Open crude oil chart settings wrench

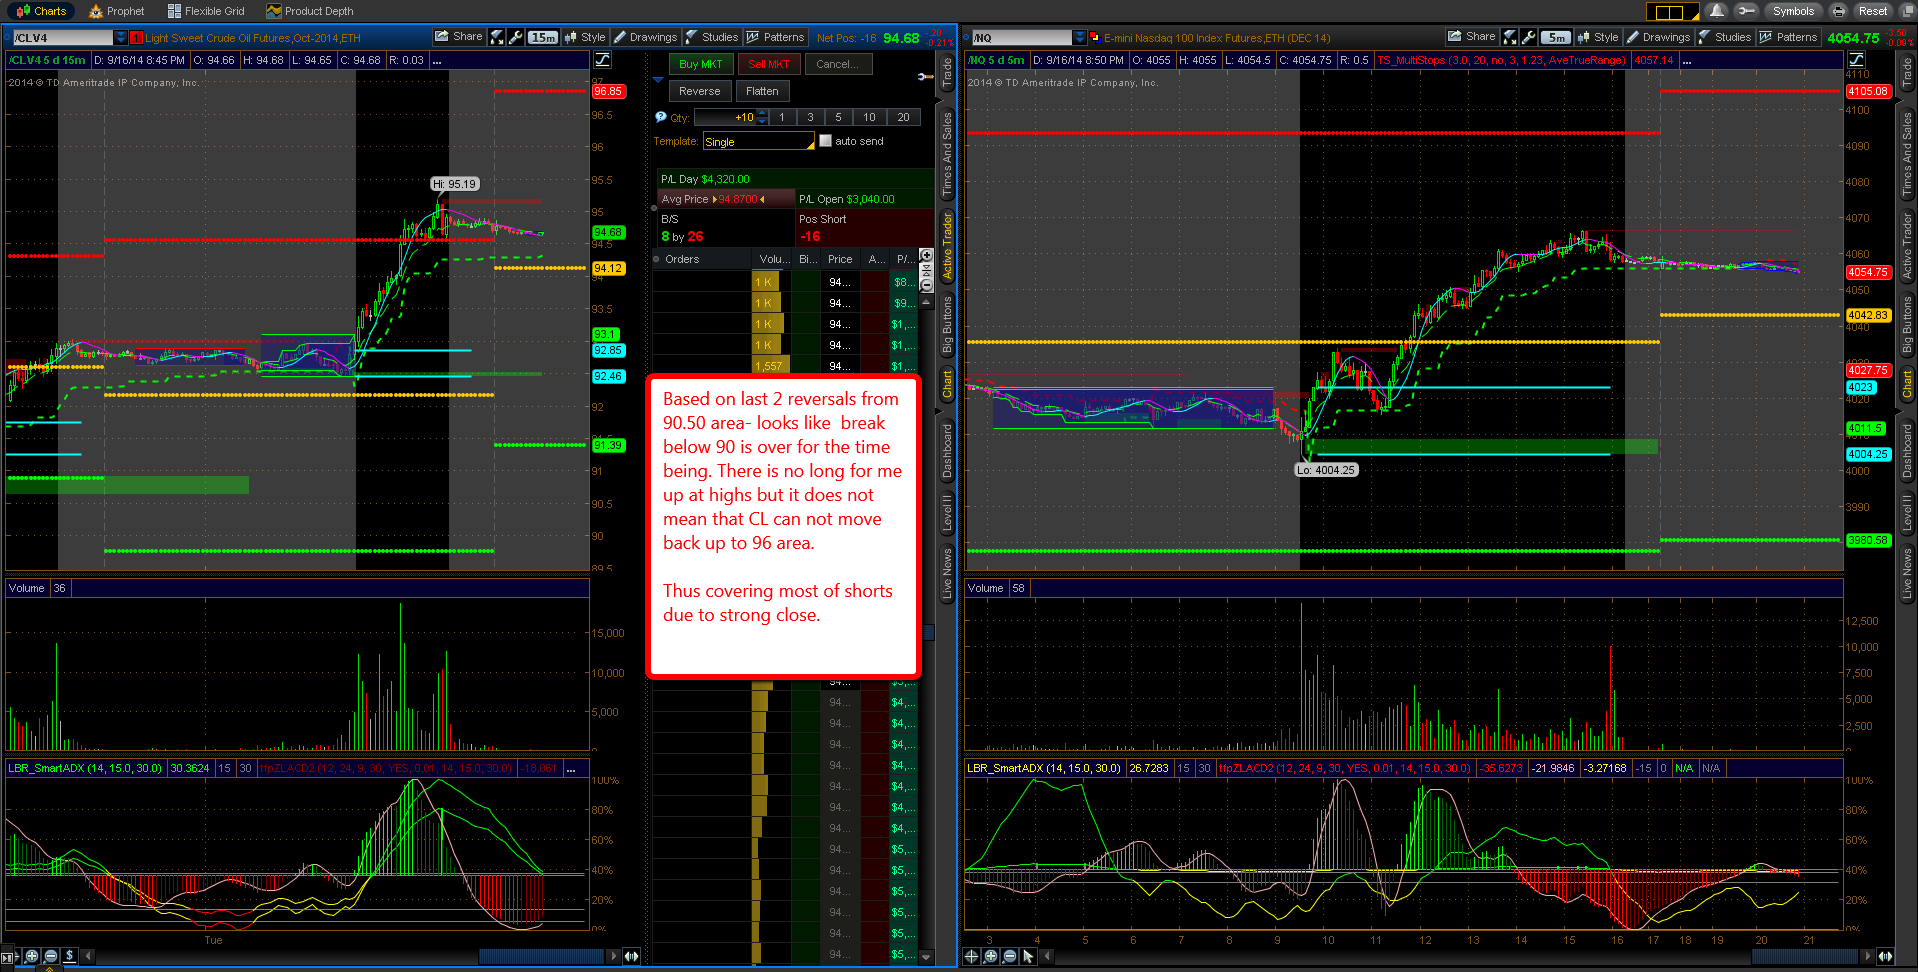tap(516, 37)
